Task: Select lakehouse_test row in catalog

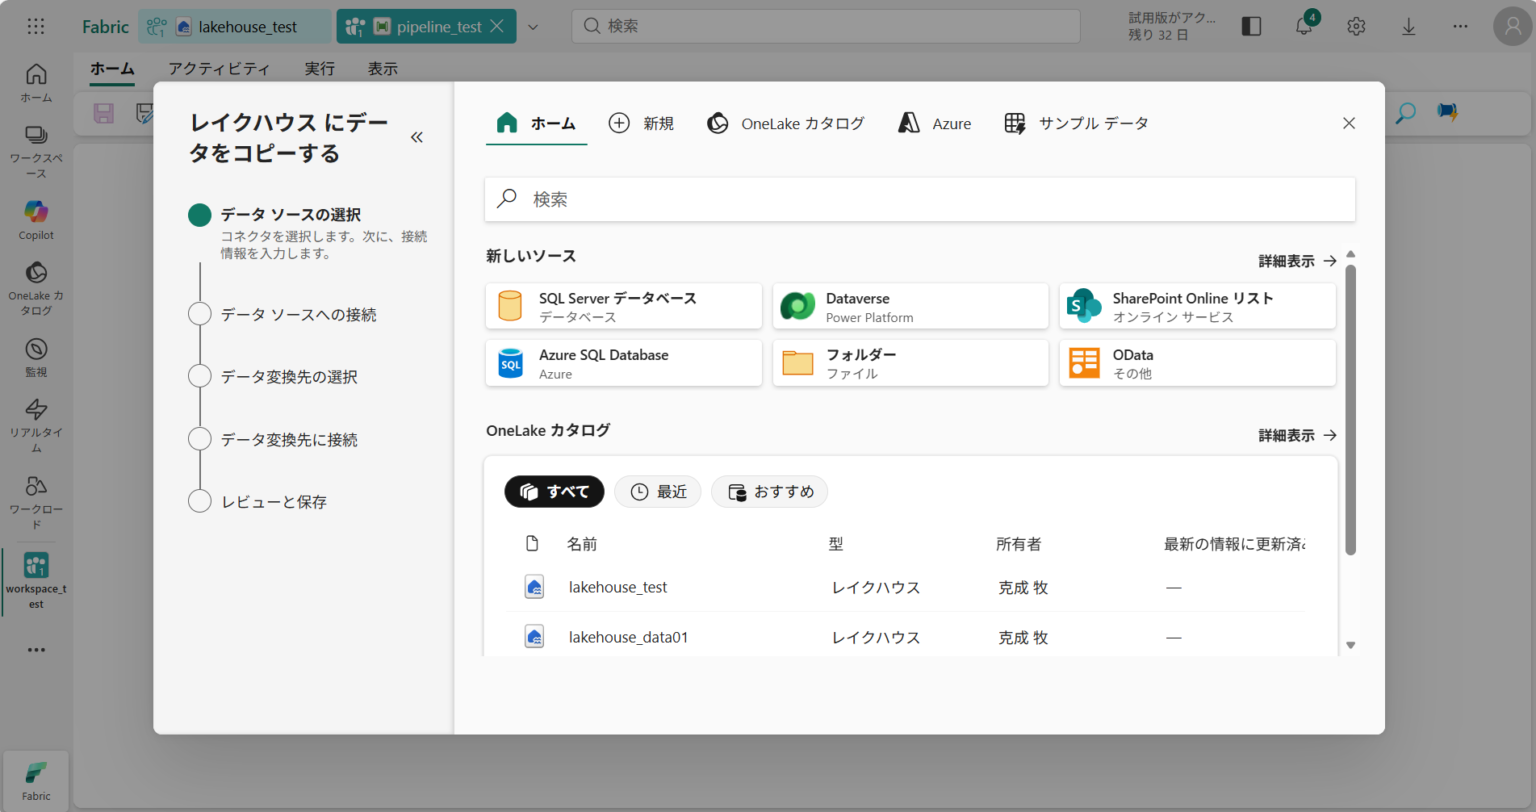Action: (904, 587)
